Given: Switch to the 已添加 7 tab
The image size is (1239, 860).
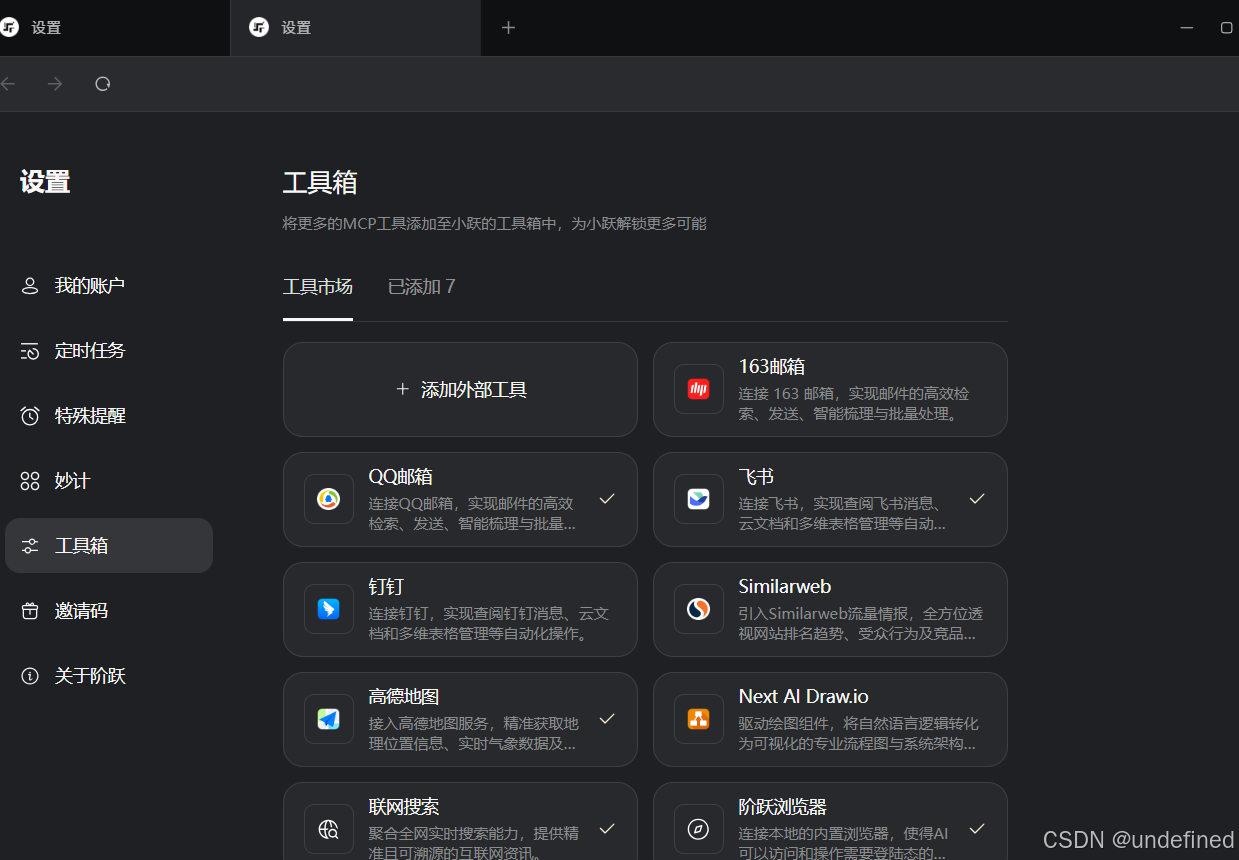Looking at the screenshot, I should tap(421, 287).
